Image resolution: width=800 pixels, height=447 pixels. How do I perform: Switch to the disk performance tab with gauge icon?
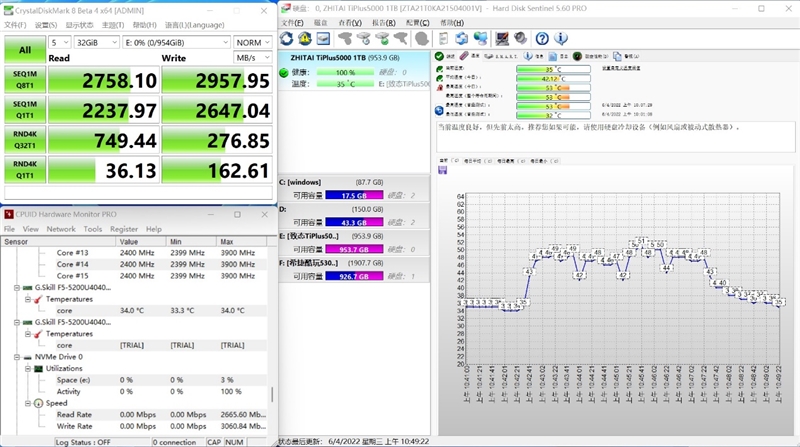point(590,56)
